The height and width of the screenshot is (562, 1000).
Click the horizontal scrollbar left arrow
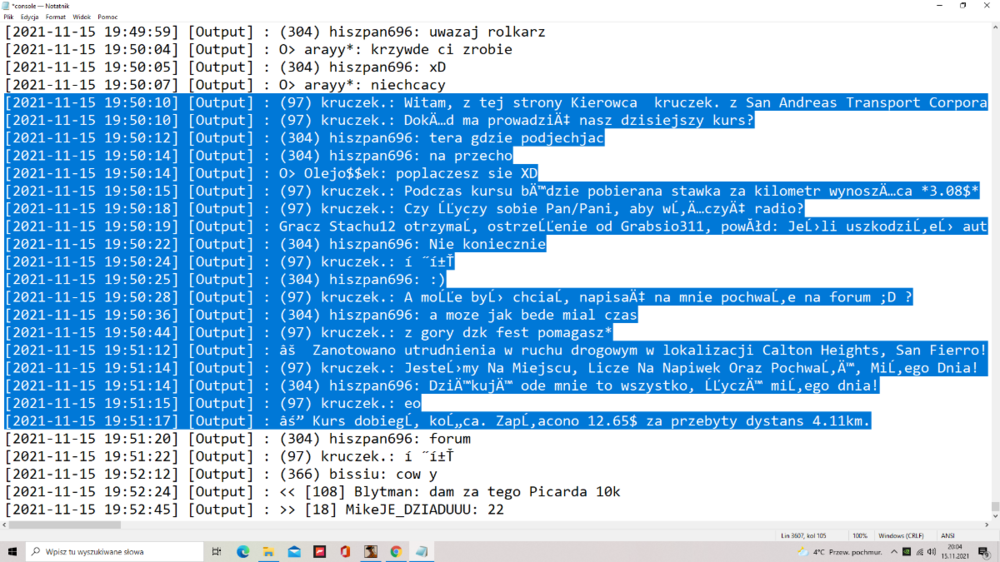(x=4, y=525)
